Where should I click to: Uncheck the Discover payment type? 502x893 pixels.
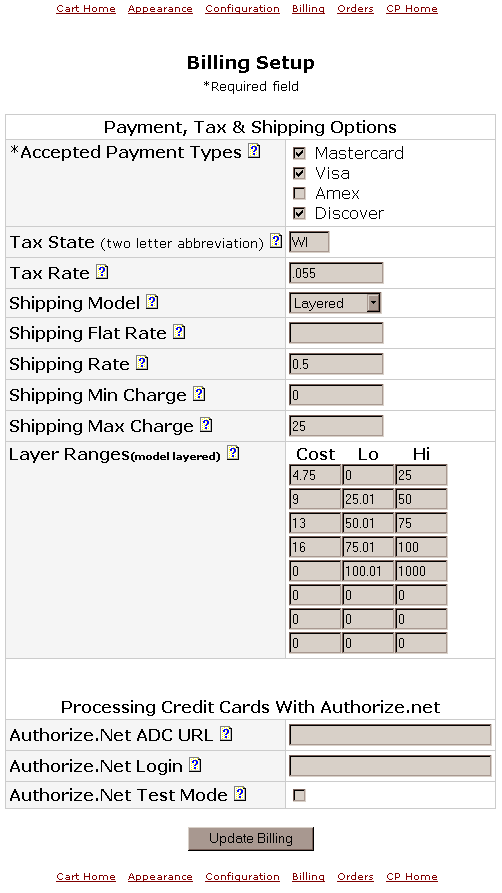[x=299, y=214]
